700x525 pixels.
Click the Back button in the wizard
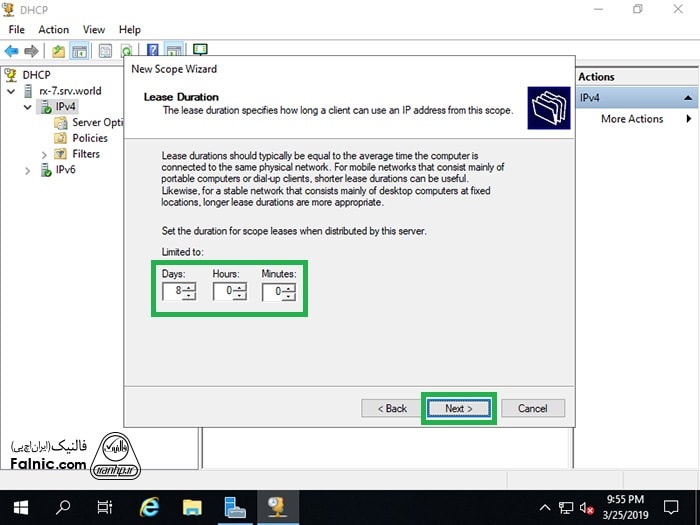(391, 408)
